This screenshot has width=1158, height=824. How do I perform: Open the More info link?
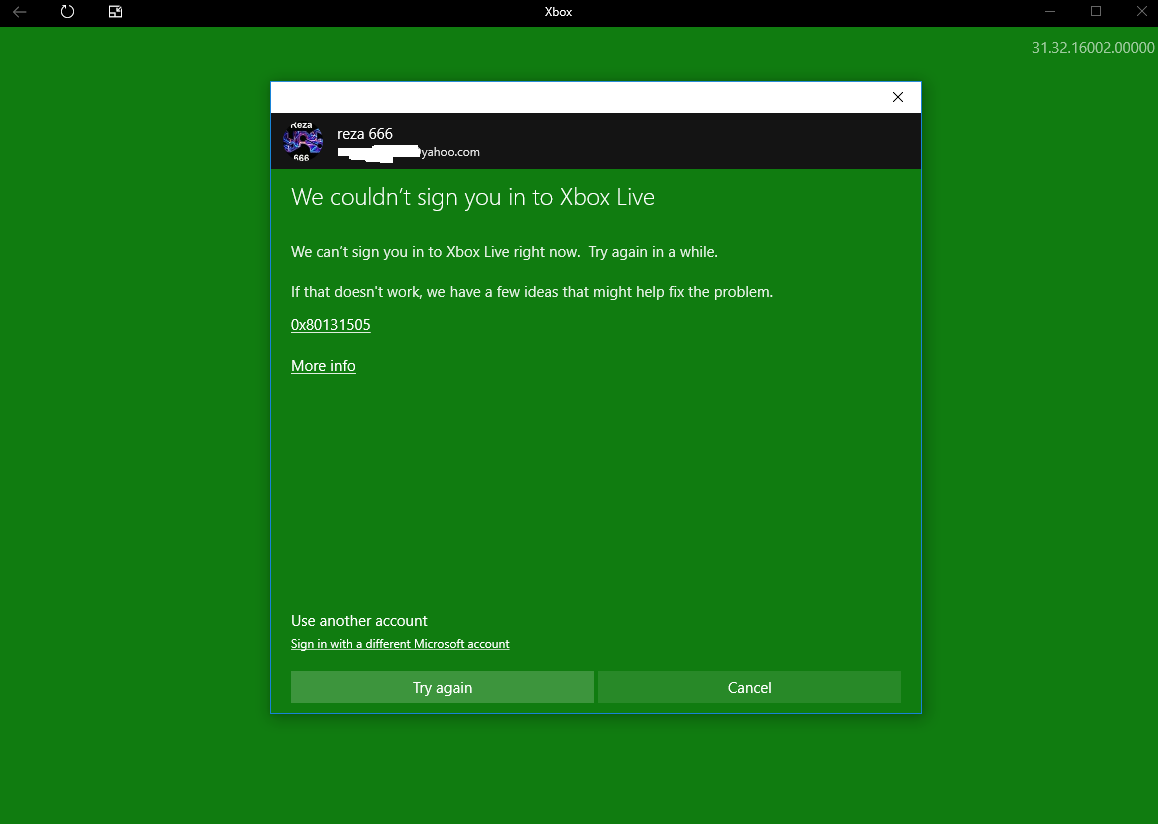coord(323,366)
